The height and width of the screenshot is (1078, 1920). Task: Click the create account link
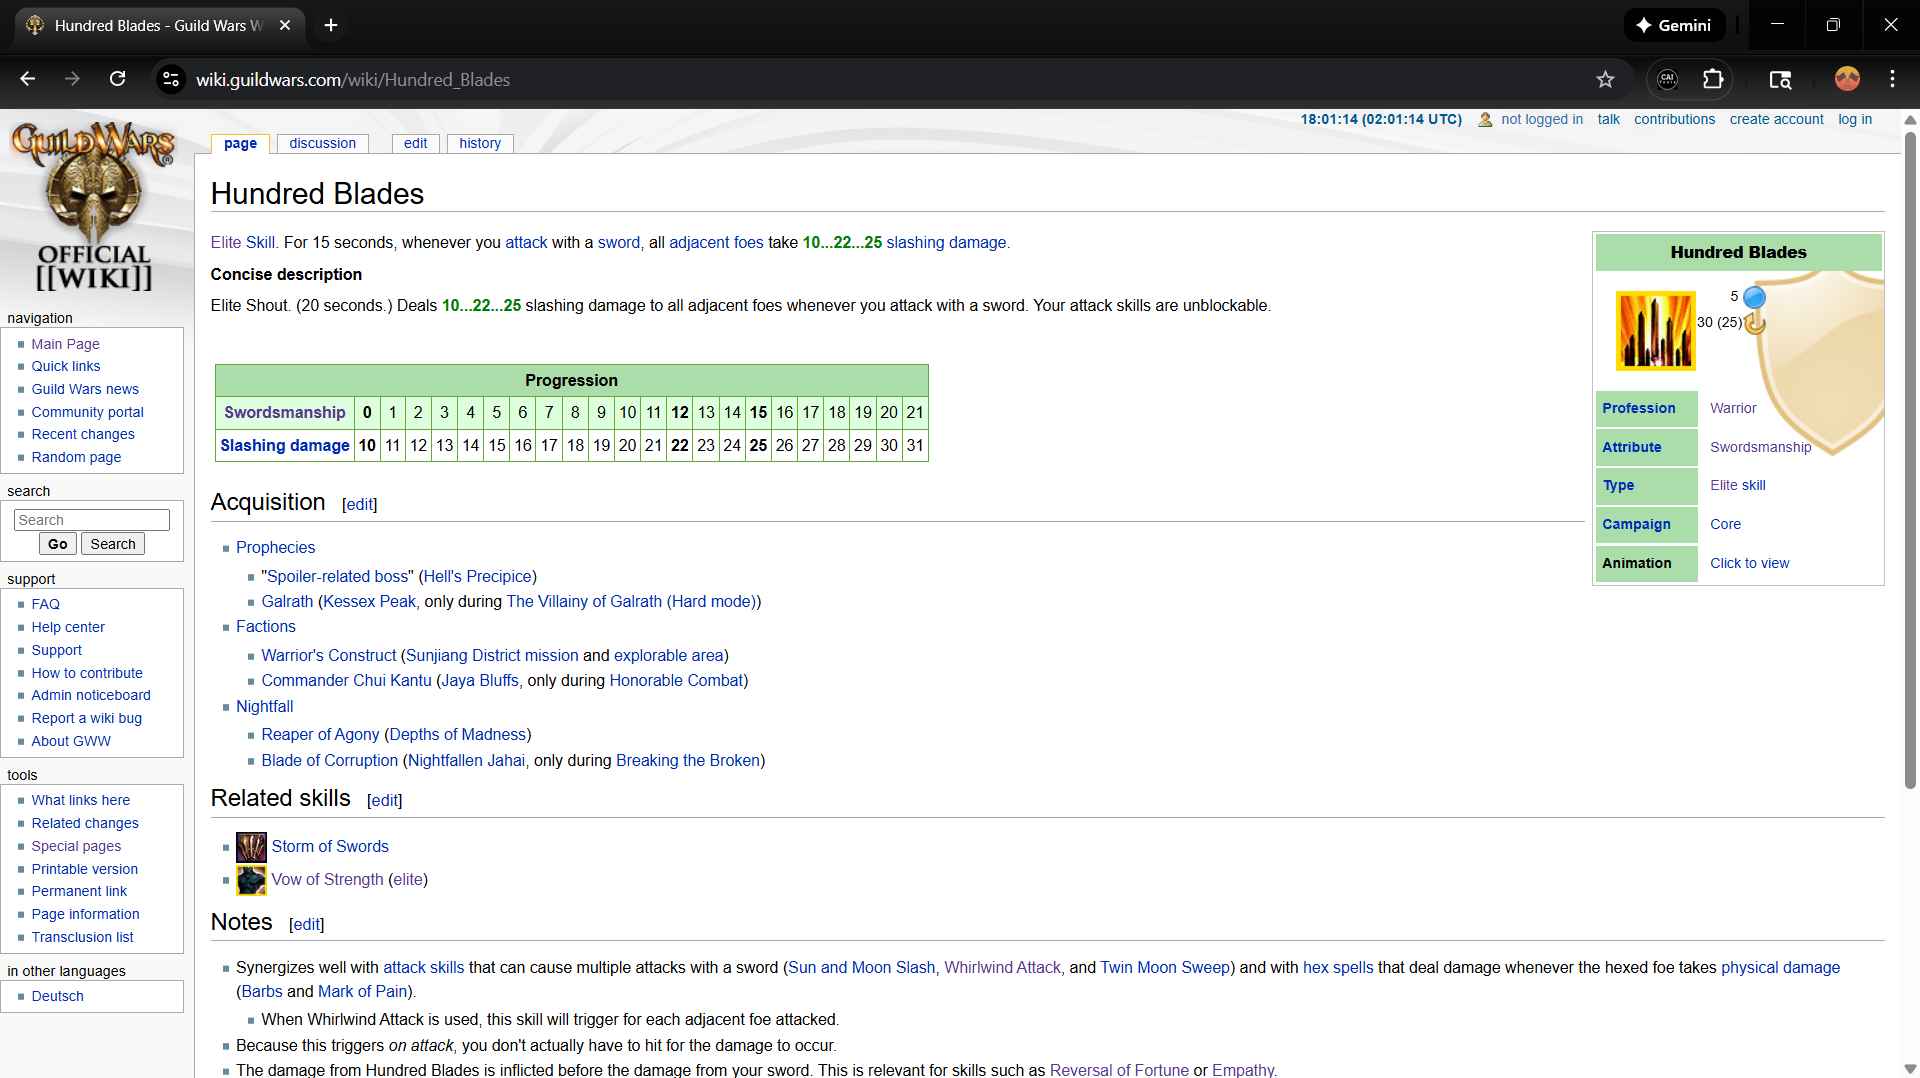coord(1777,119)
